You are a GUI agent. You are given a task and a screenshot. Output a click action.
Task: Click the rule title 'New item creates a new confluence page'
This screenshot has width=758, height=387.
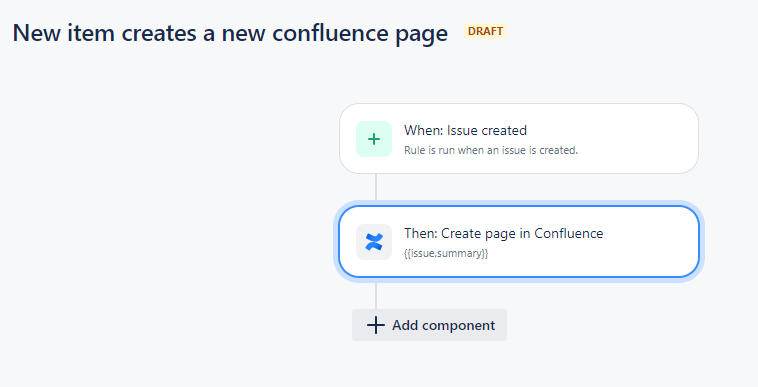coord(230,33)
